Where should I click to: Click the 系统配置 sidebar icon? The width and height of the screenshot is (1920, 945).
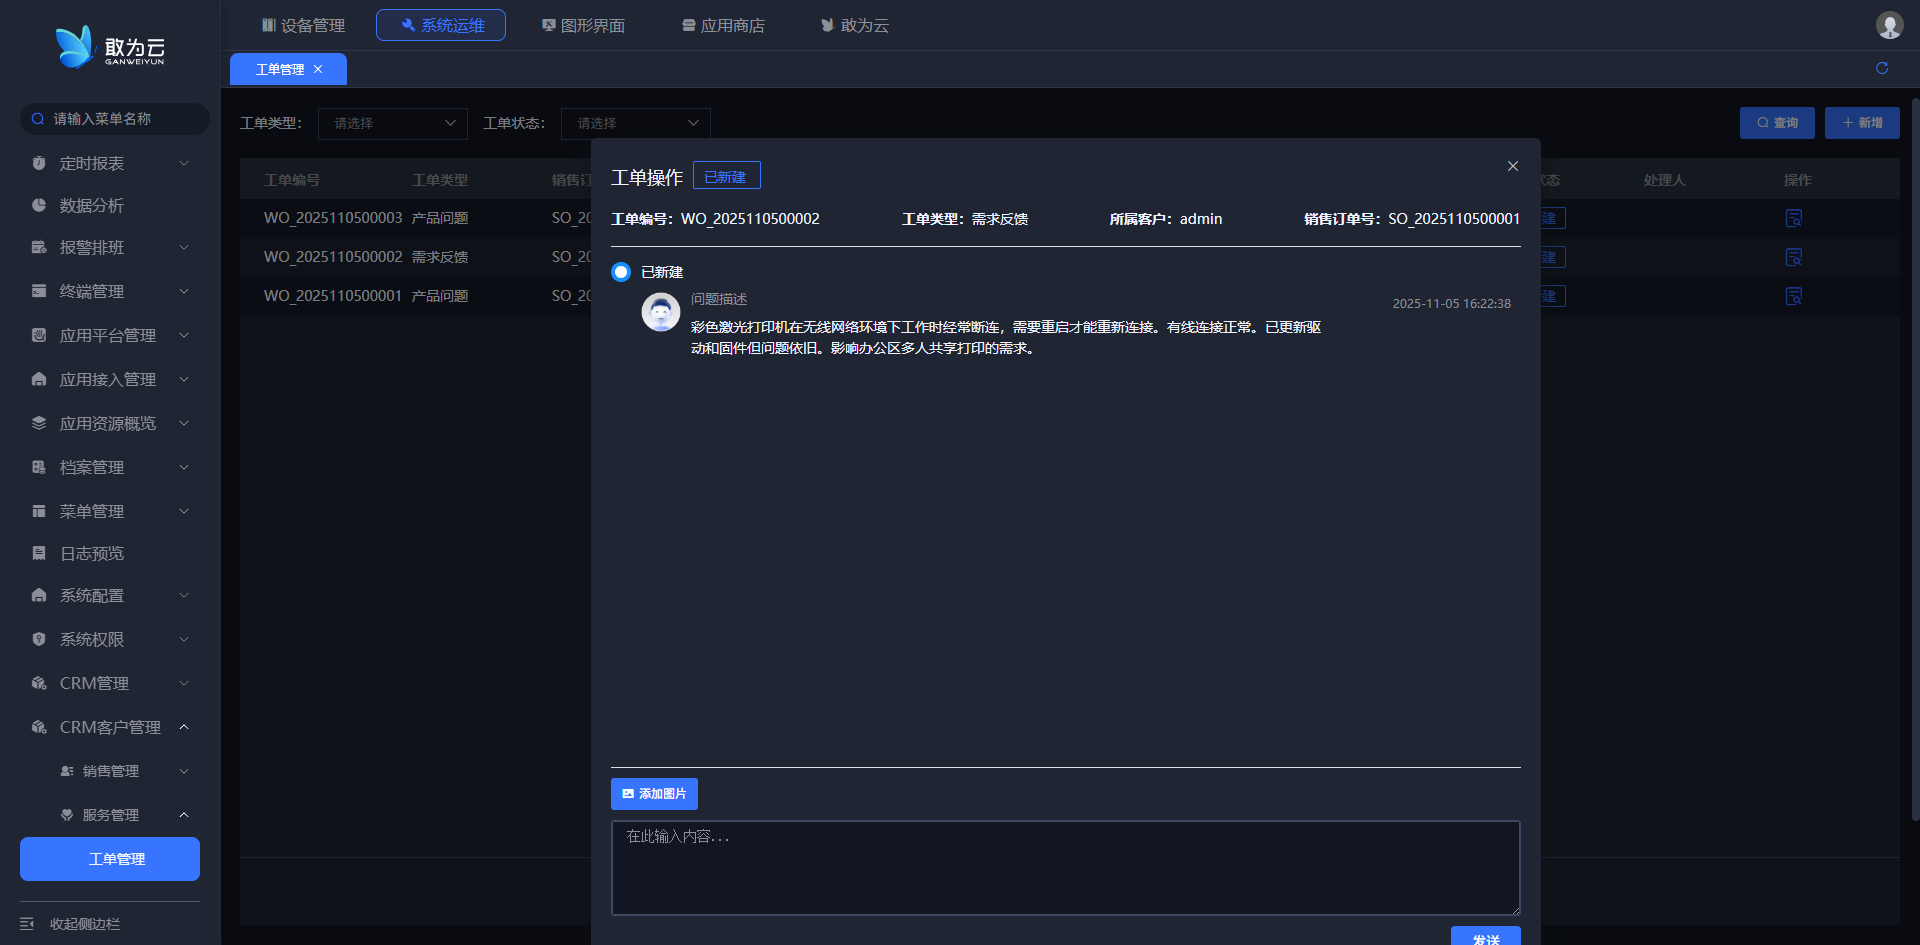coord(39,595)
